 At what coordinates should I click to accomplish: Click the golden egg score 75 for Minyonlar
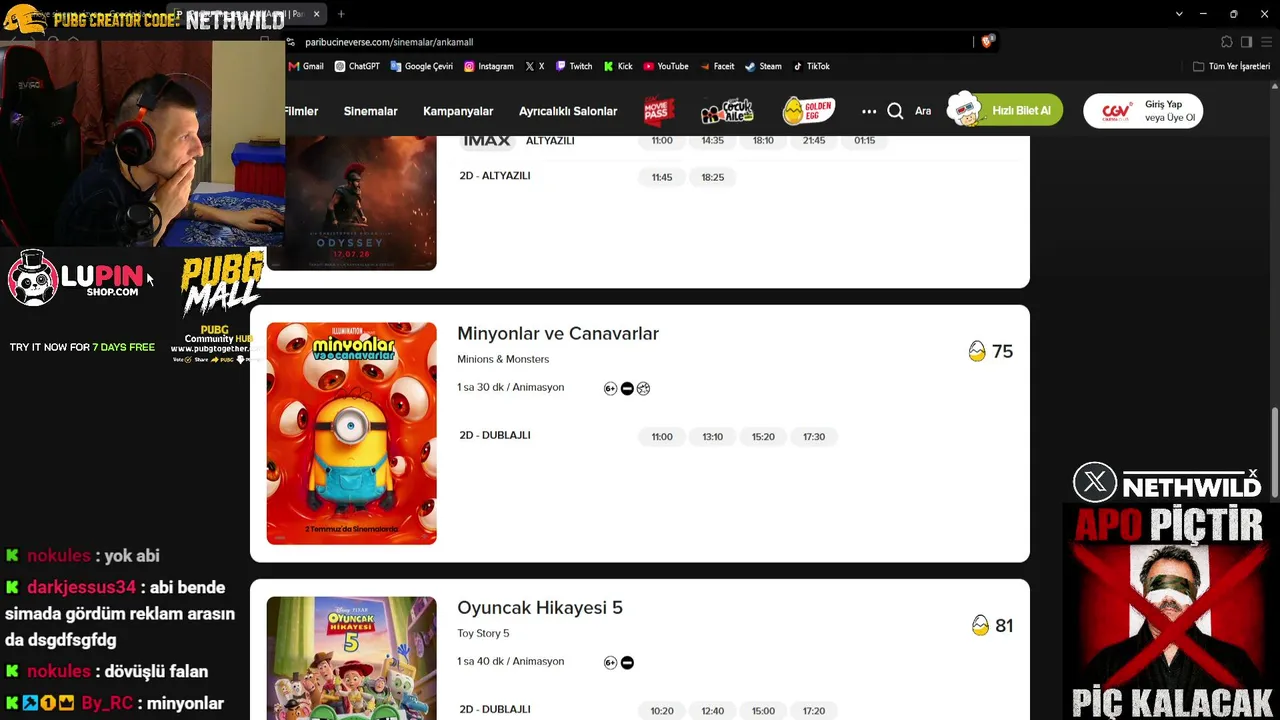(x=991, y=351)
